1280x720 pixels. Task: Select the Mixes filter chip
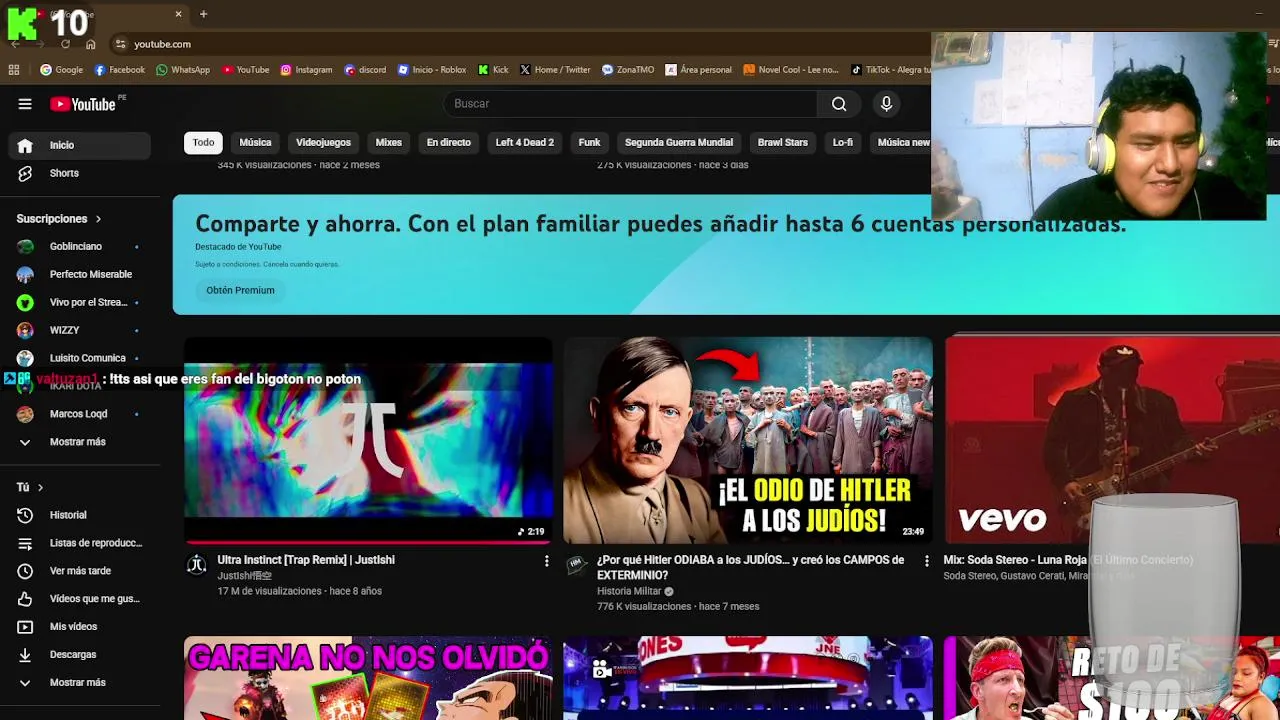pos(389,143)
